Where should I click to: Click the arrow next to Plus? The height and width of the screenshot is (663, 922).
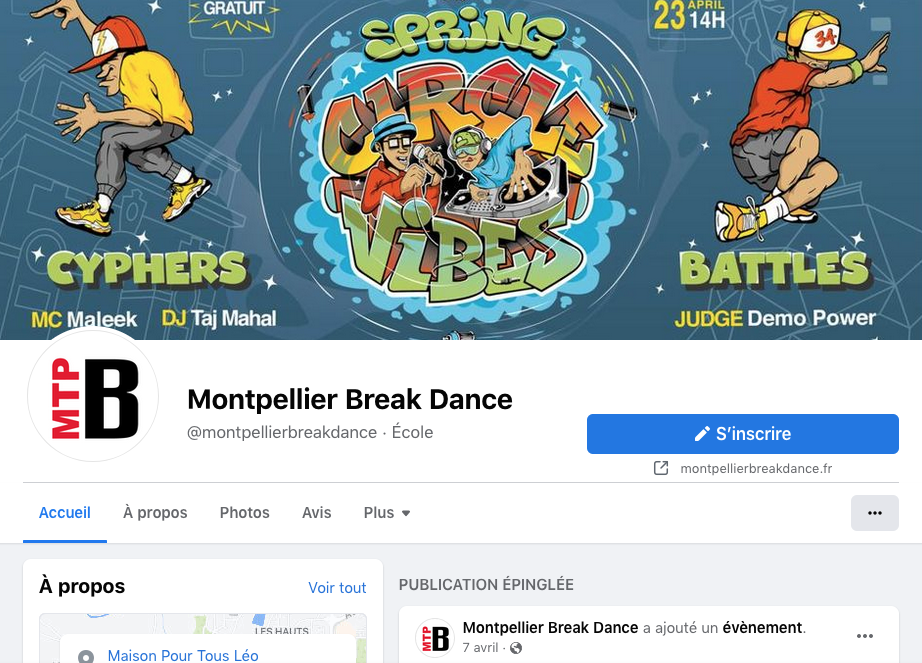[406, 513]
